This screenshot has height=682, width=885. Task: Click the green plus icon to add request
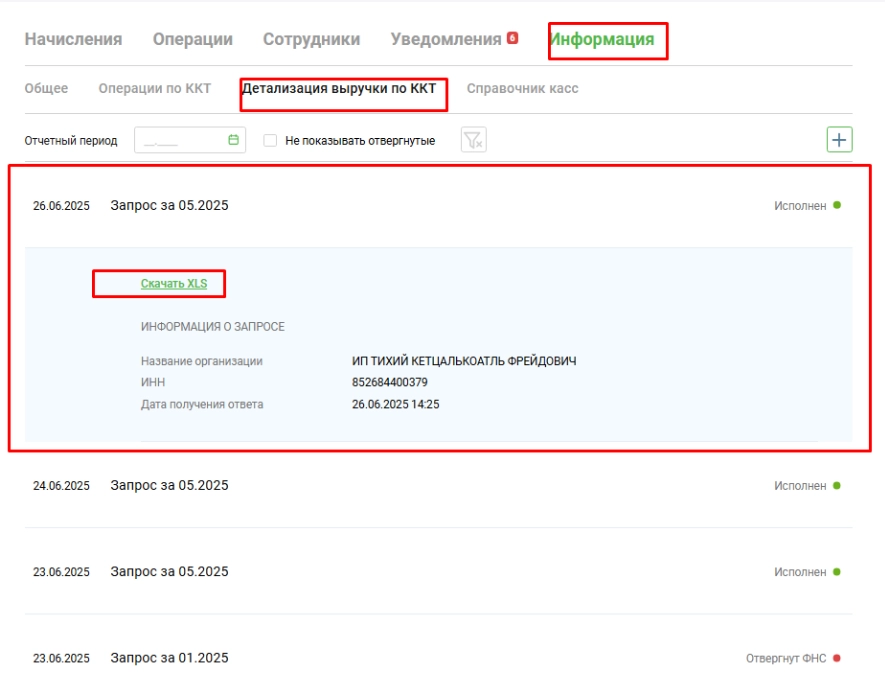coord(839,140)
